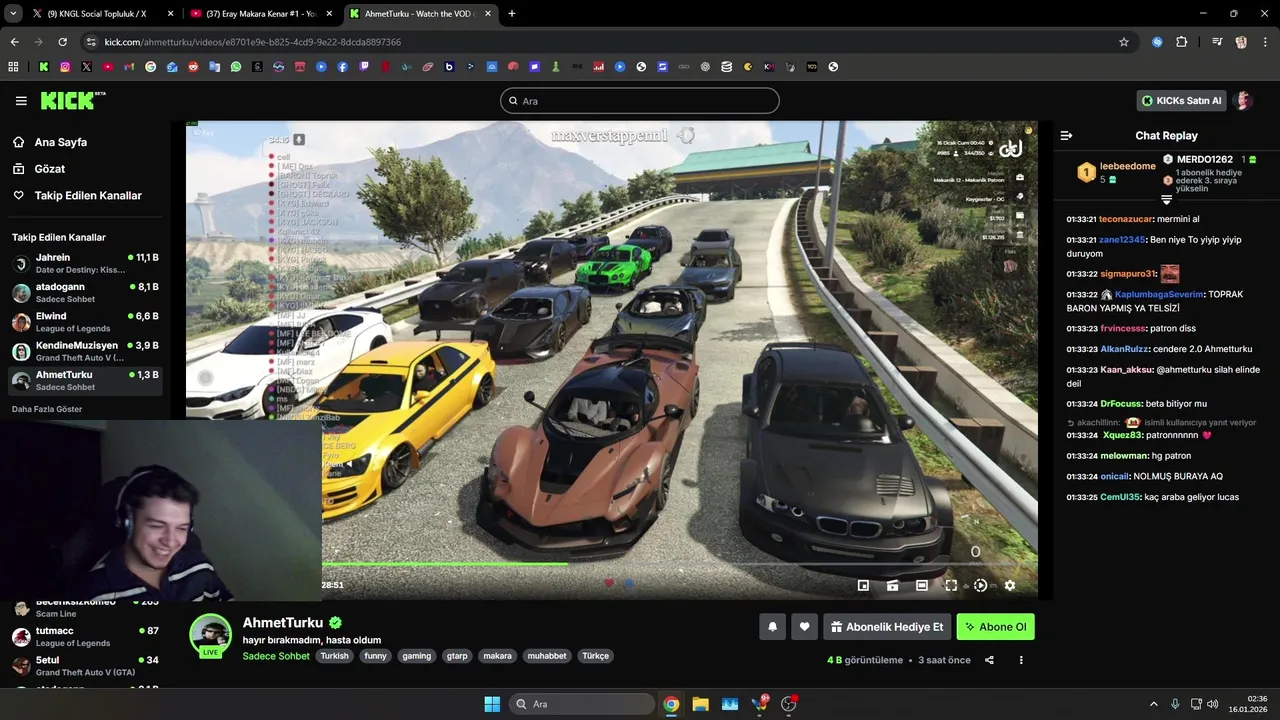Viewport: 1280px width, 720px height.
Task: Open tutmacc channel in sidebar
Action: pos(85,636)
